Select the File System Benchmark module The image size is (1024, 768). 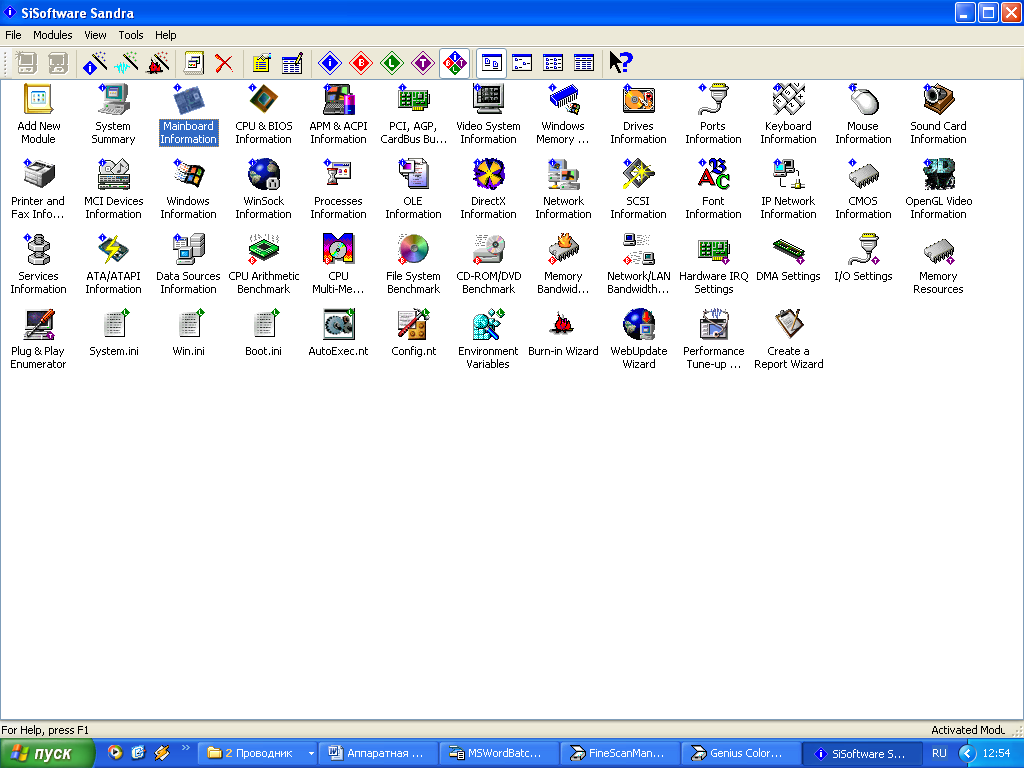[413, 264]
